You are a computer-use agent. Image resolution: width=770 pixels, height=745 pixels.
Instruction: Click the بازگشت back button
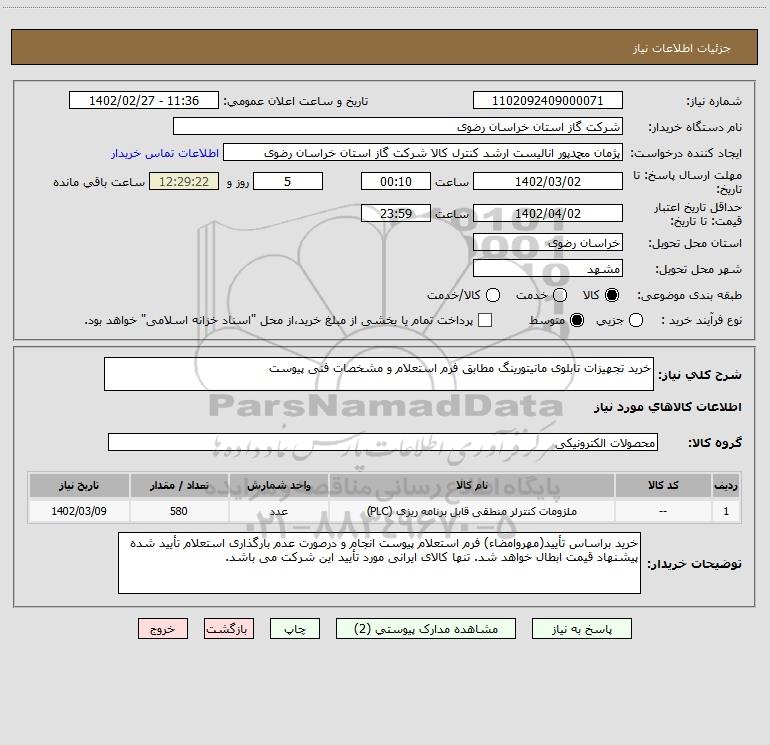coord(229,629)
